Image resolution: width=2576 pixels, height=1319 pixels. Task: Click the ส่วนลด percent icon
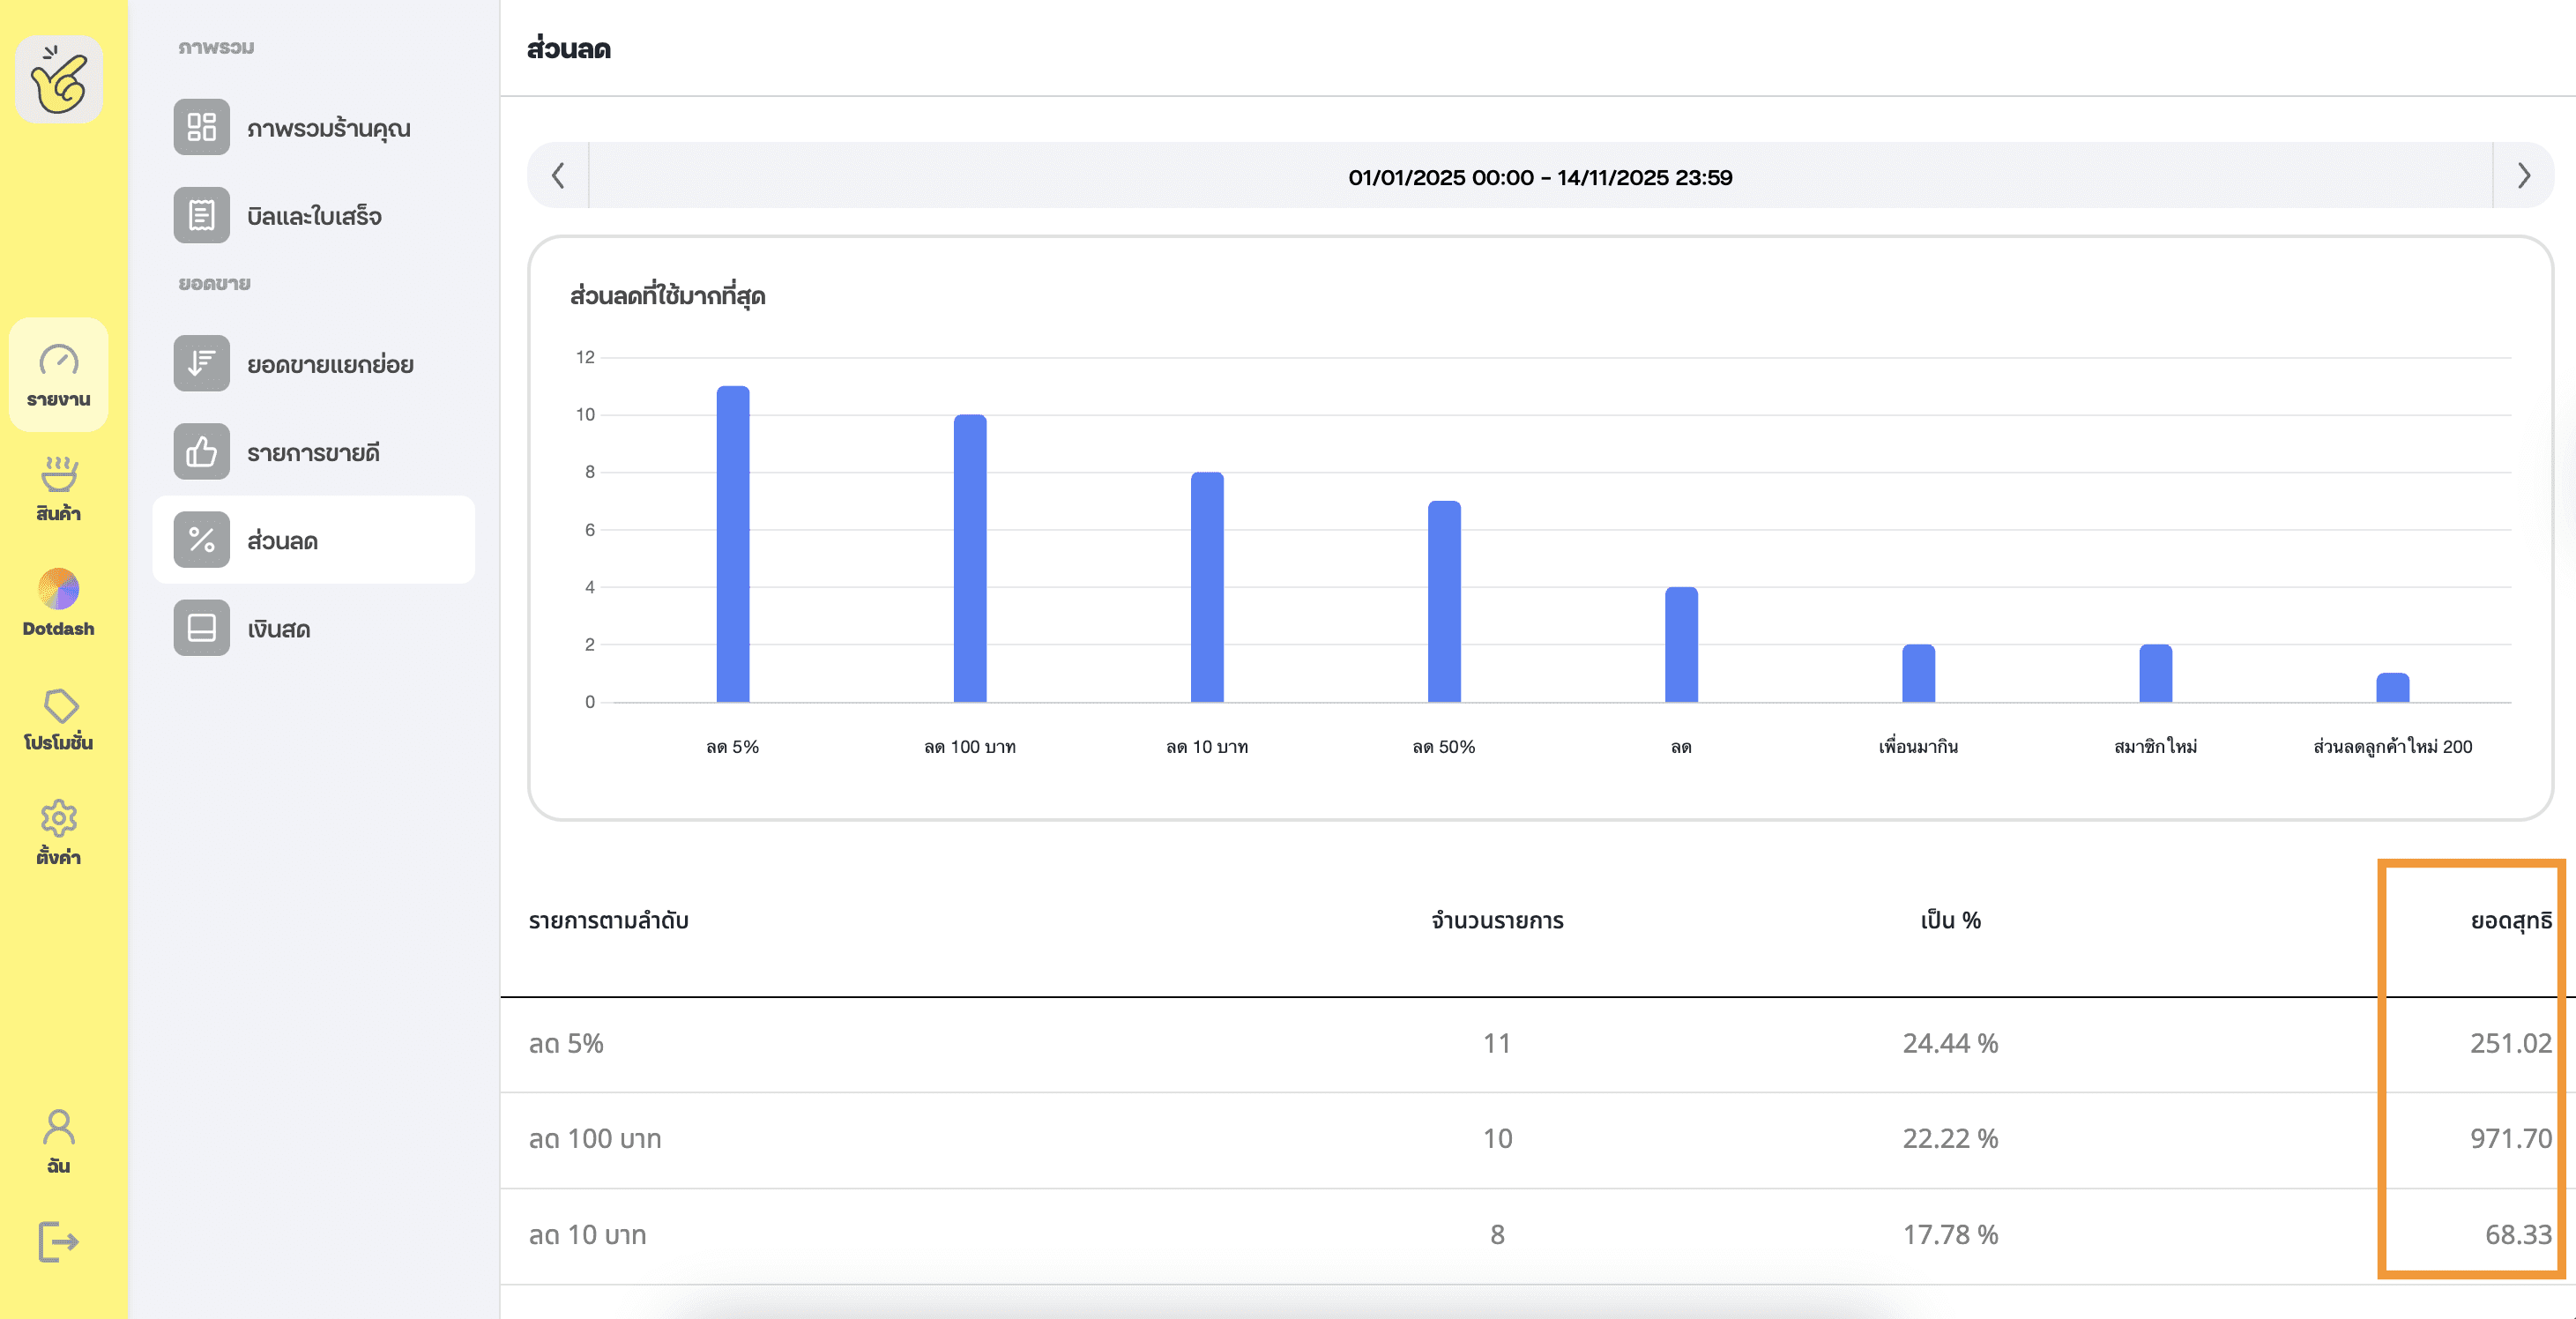202,540
